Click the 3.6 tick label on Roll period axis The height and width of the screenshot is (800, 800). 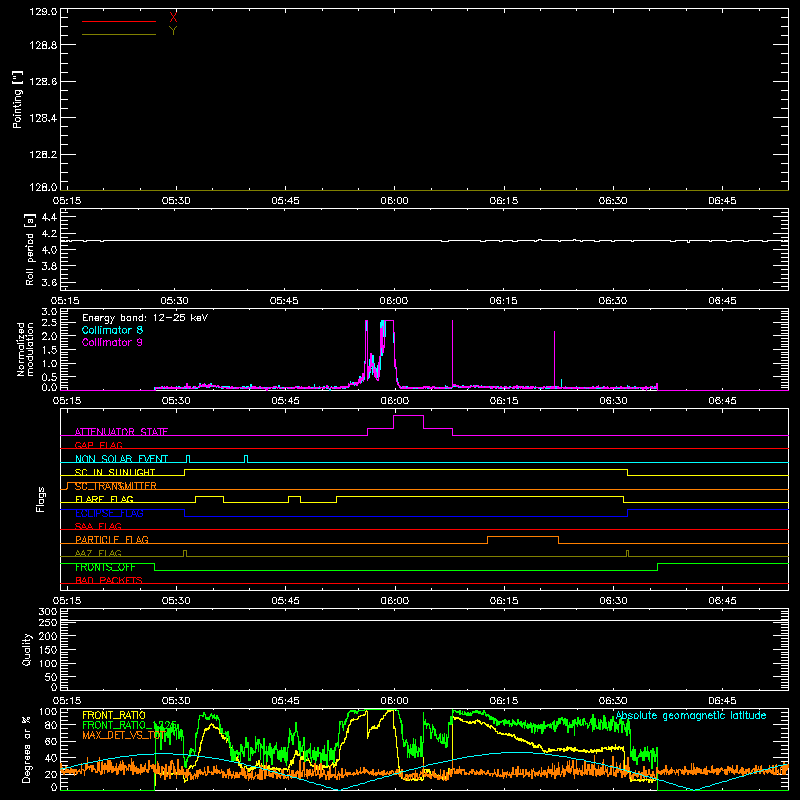(49, 282)
